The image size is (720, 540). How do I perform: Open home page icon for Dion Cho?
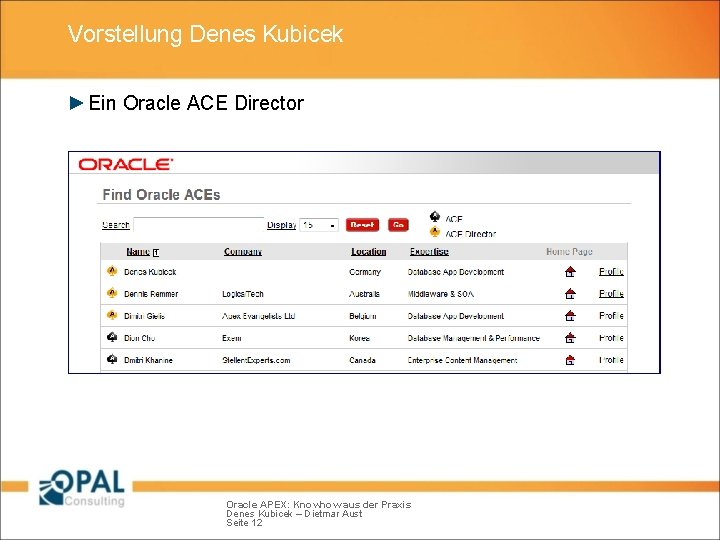[x=570, y=338]
